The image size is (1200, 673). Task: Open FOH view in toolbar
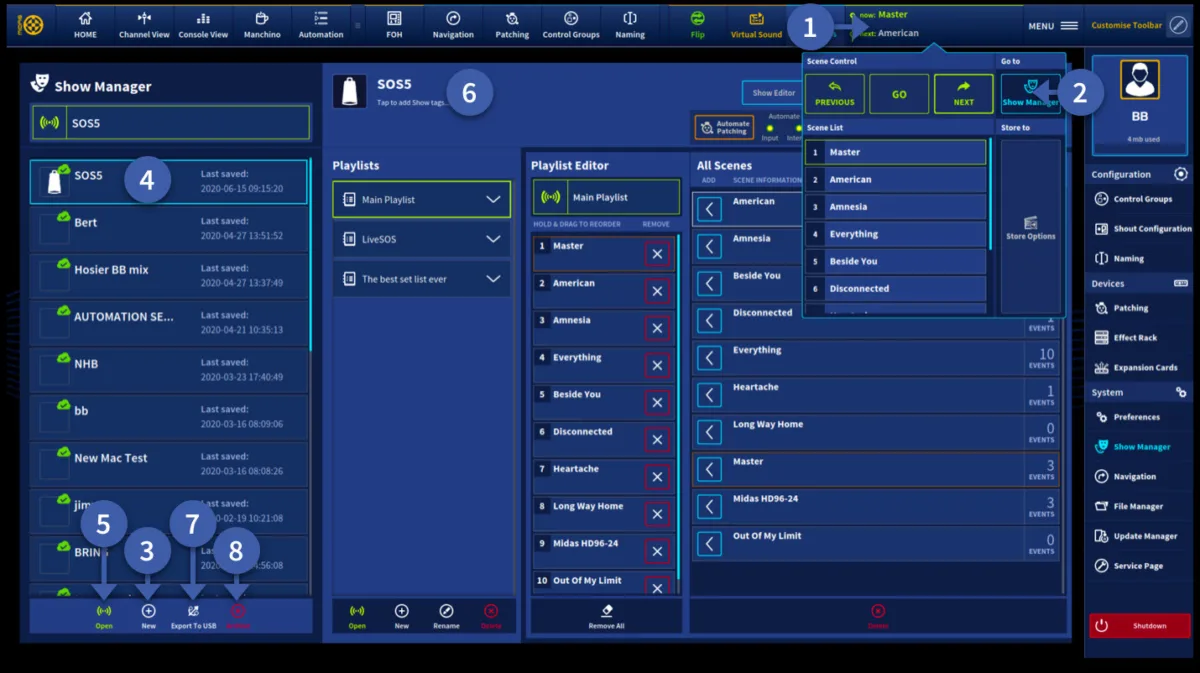[394, 25]
